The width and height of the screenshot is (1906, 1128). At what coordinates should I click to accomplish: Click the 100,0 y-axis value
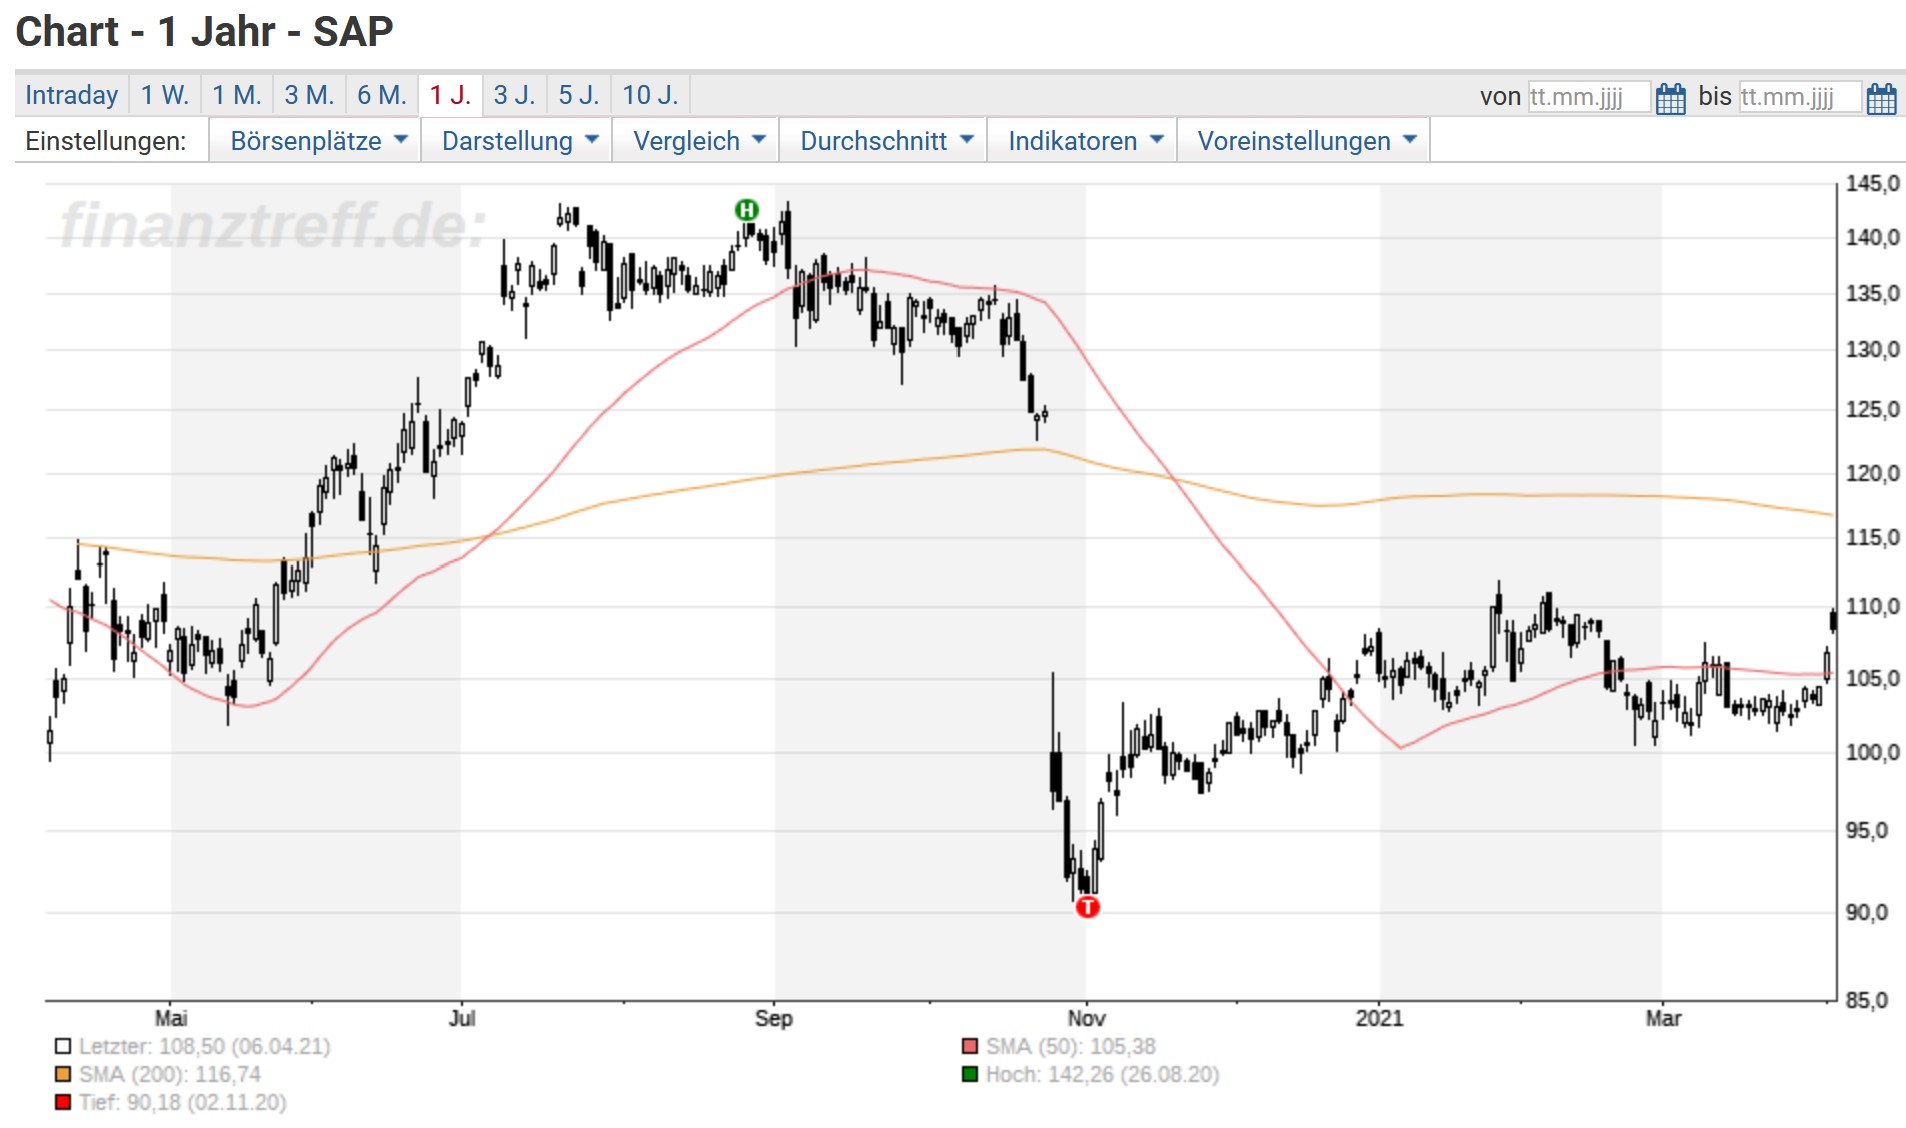1872,752
